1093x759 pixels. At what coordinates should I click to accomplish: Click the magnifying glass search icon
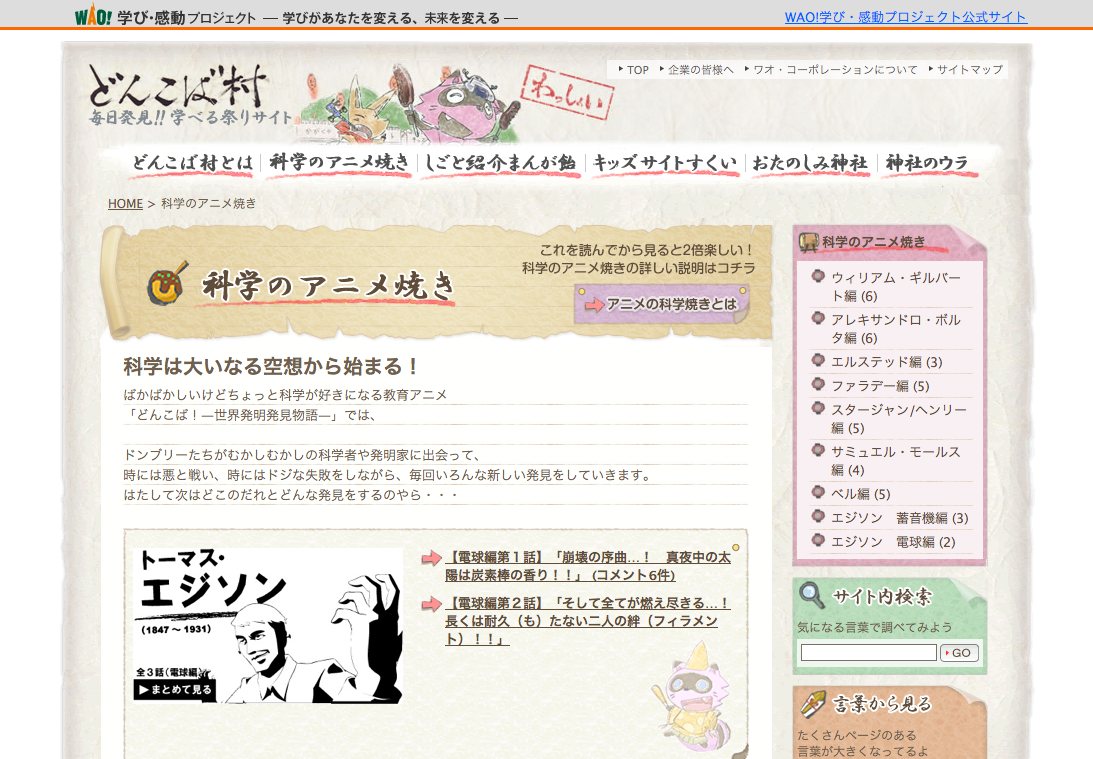[811, 595]
